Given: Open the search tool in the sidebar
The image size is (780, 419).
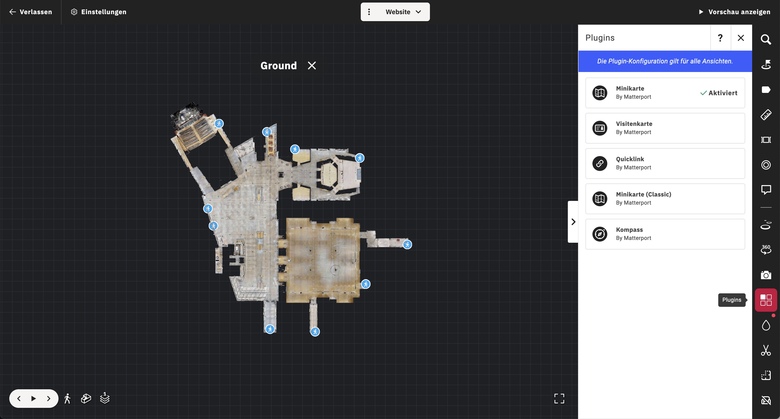Looking at the screenshot, I should click(x=766, y=39).
